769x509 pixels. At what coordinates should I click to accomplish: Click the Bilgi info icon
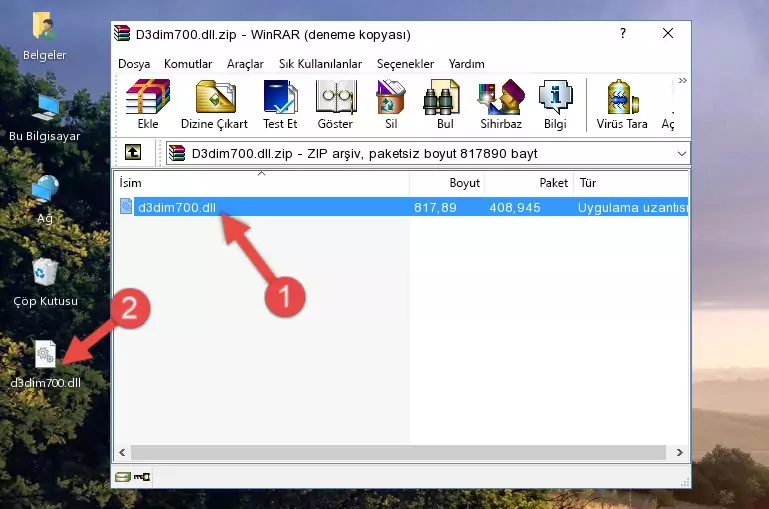pyautogui.click(x=555, y=103)
